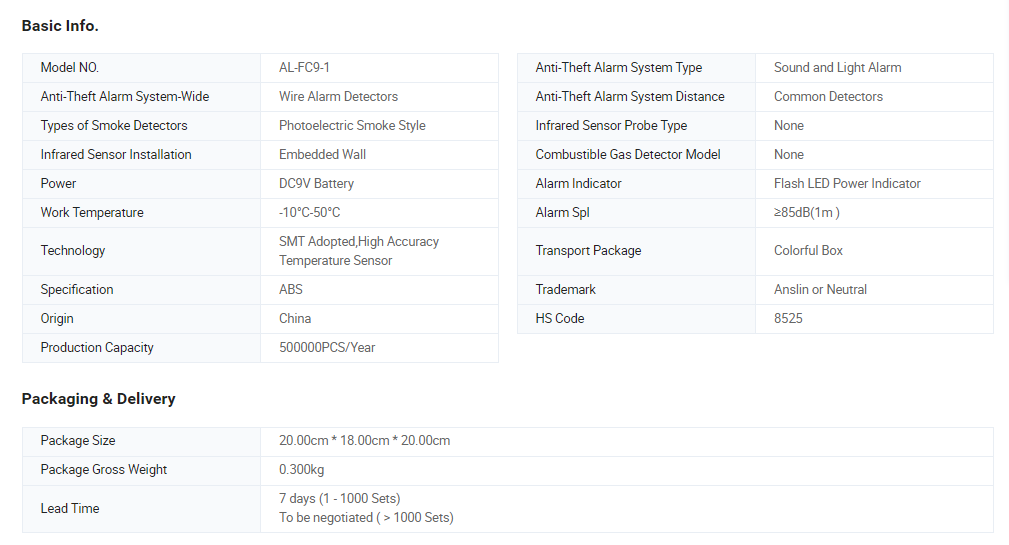Click the package size dimensions value

[x=364, y=441]
